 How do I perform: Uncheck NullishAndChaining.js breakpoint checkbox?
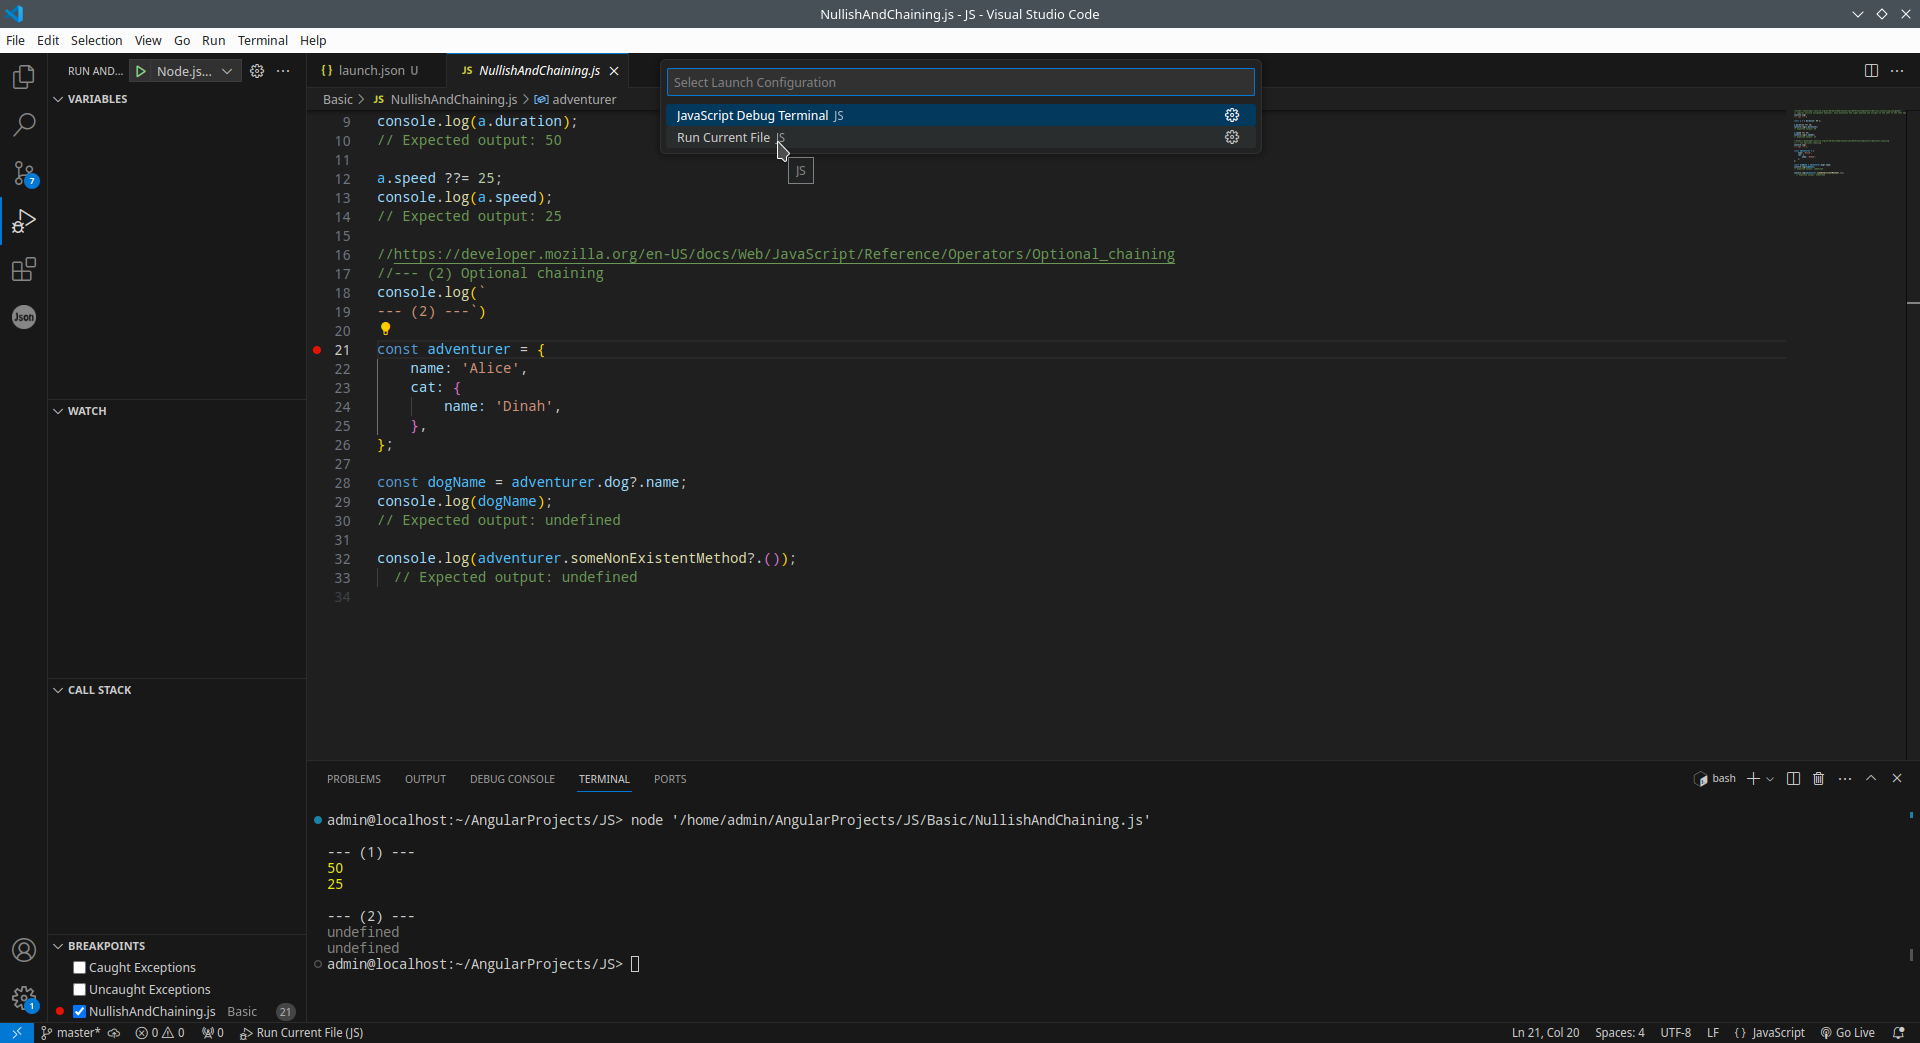80,1012
